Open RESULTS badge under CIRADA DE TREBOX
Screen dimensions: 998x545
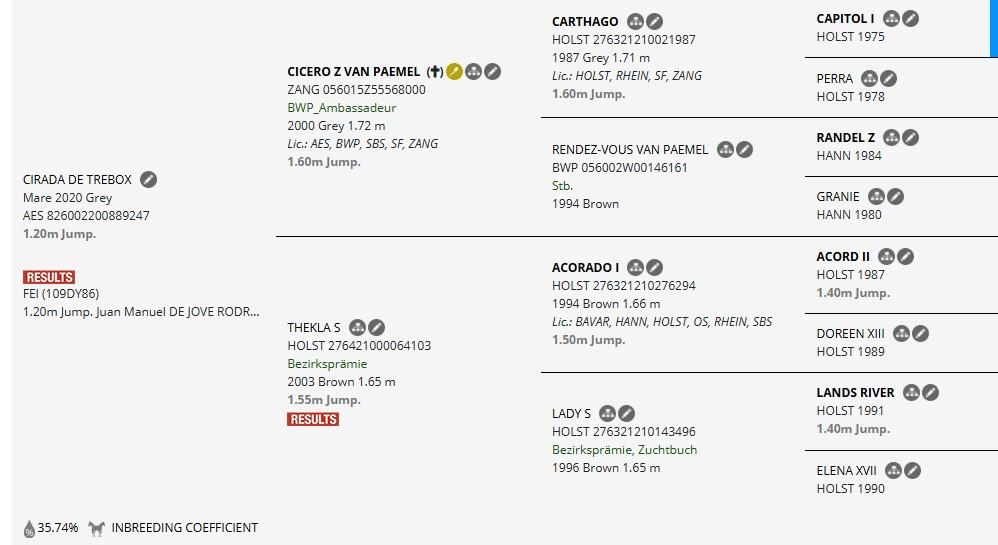(x=49, y=277)
